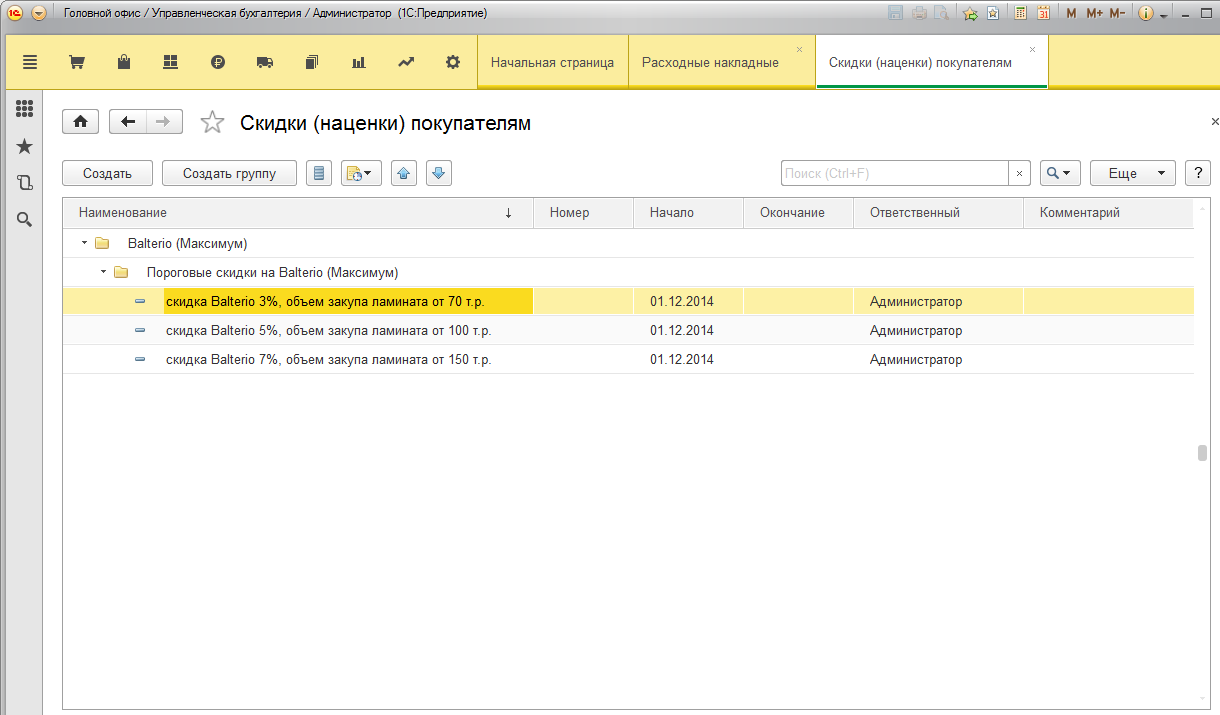The image size is (1220, 715).
Task: Add this page to favorites star
Action: pos(212,122)
